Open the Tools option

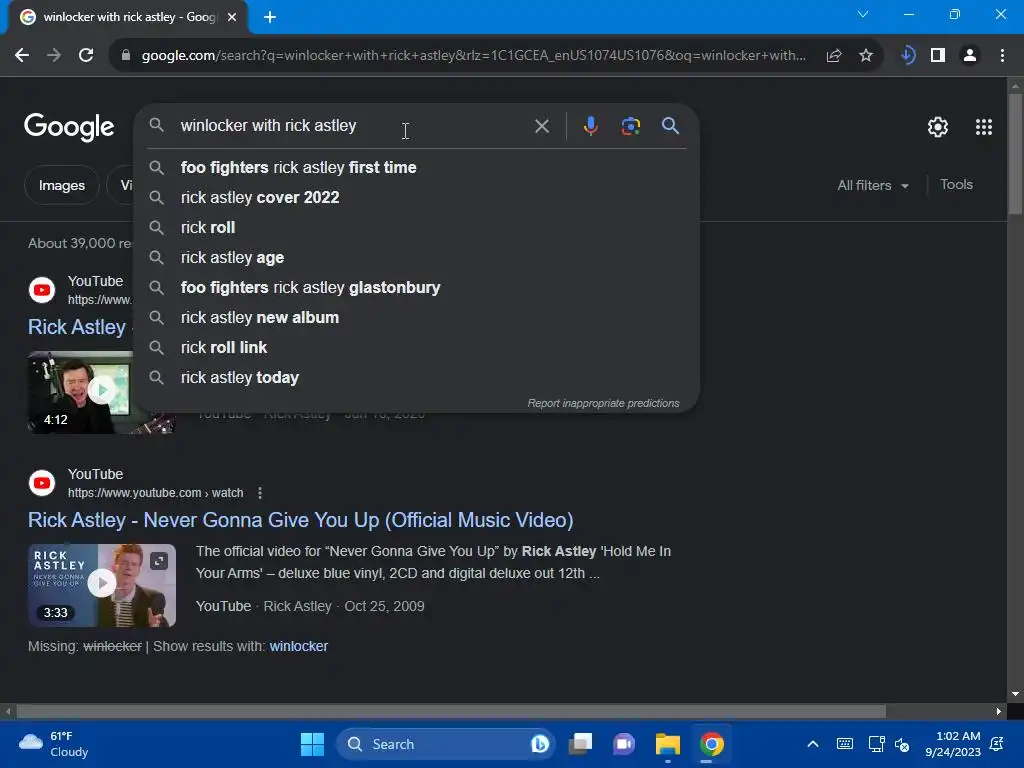point(956,185)
